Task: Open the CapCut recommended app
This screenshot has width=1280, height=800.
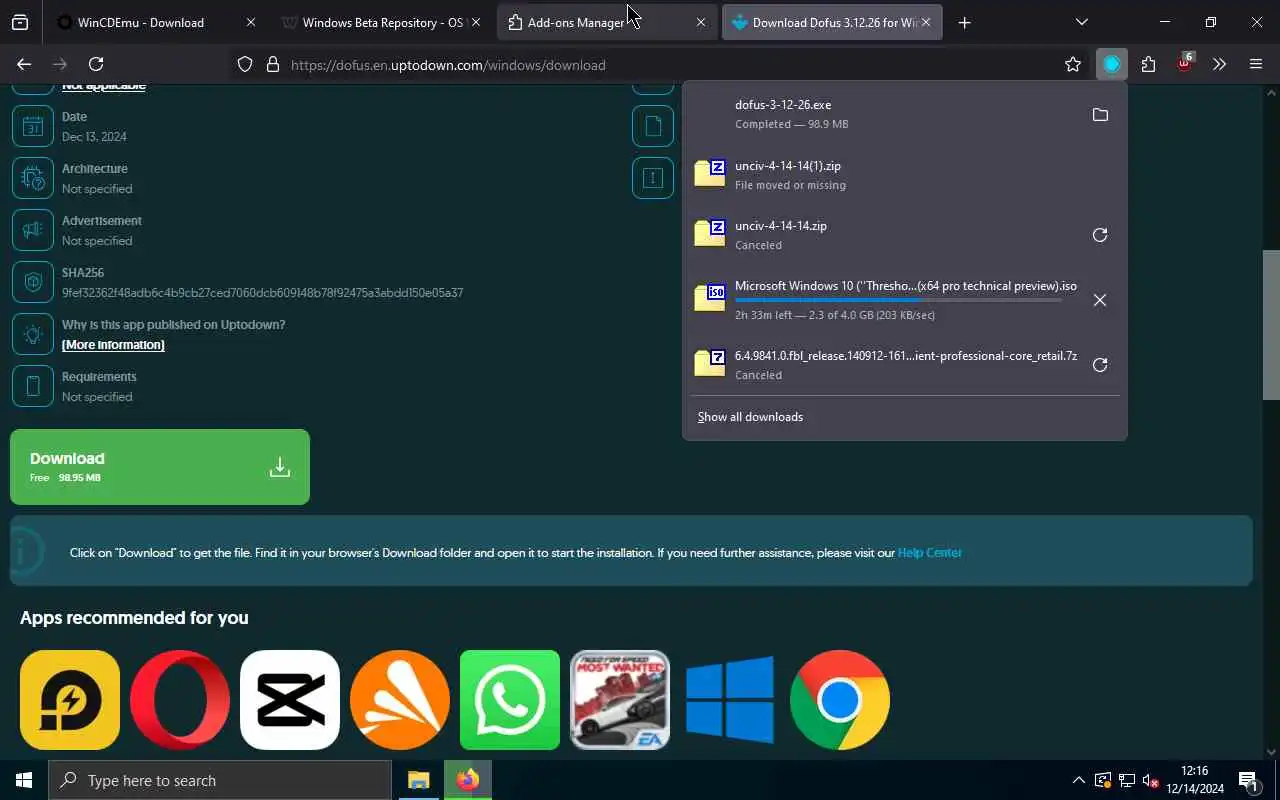Action: point(290,700)
